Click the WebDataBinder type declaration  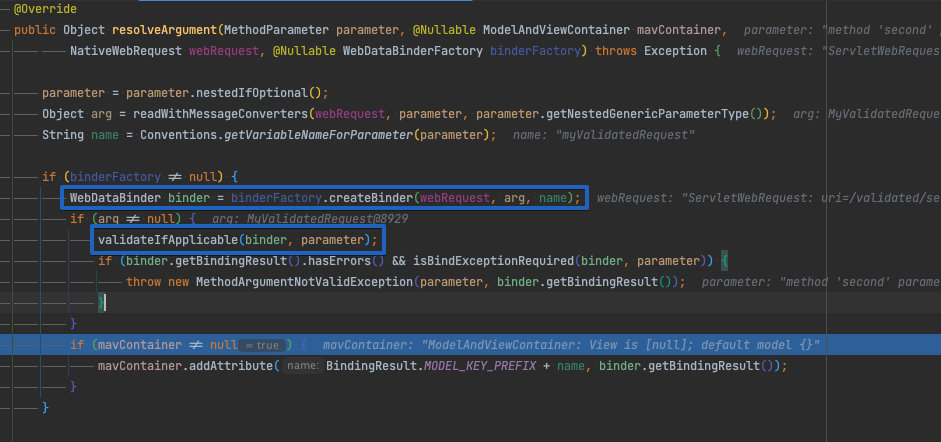point(115,197)
